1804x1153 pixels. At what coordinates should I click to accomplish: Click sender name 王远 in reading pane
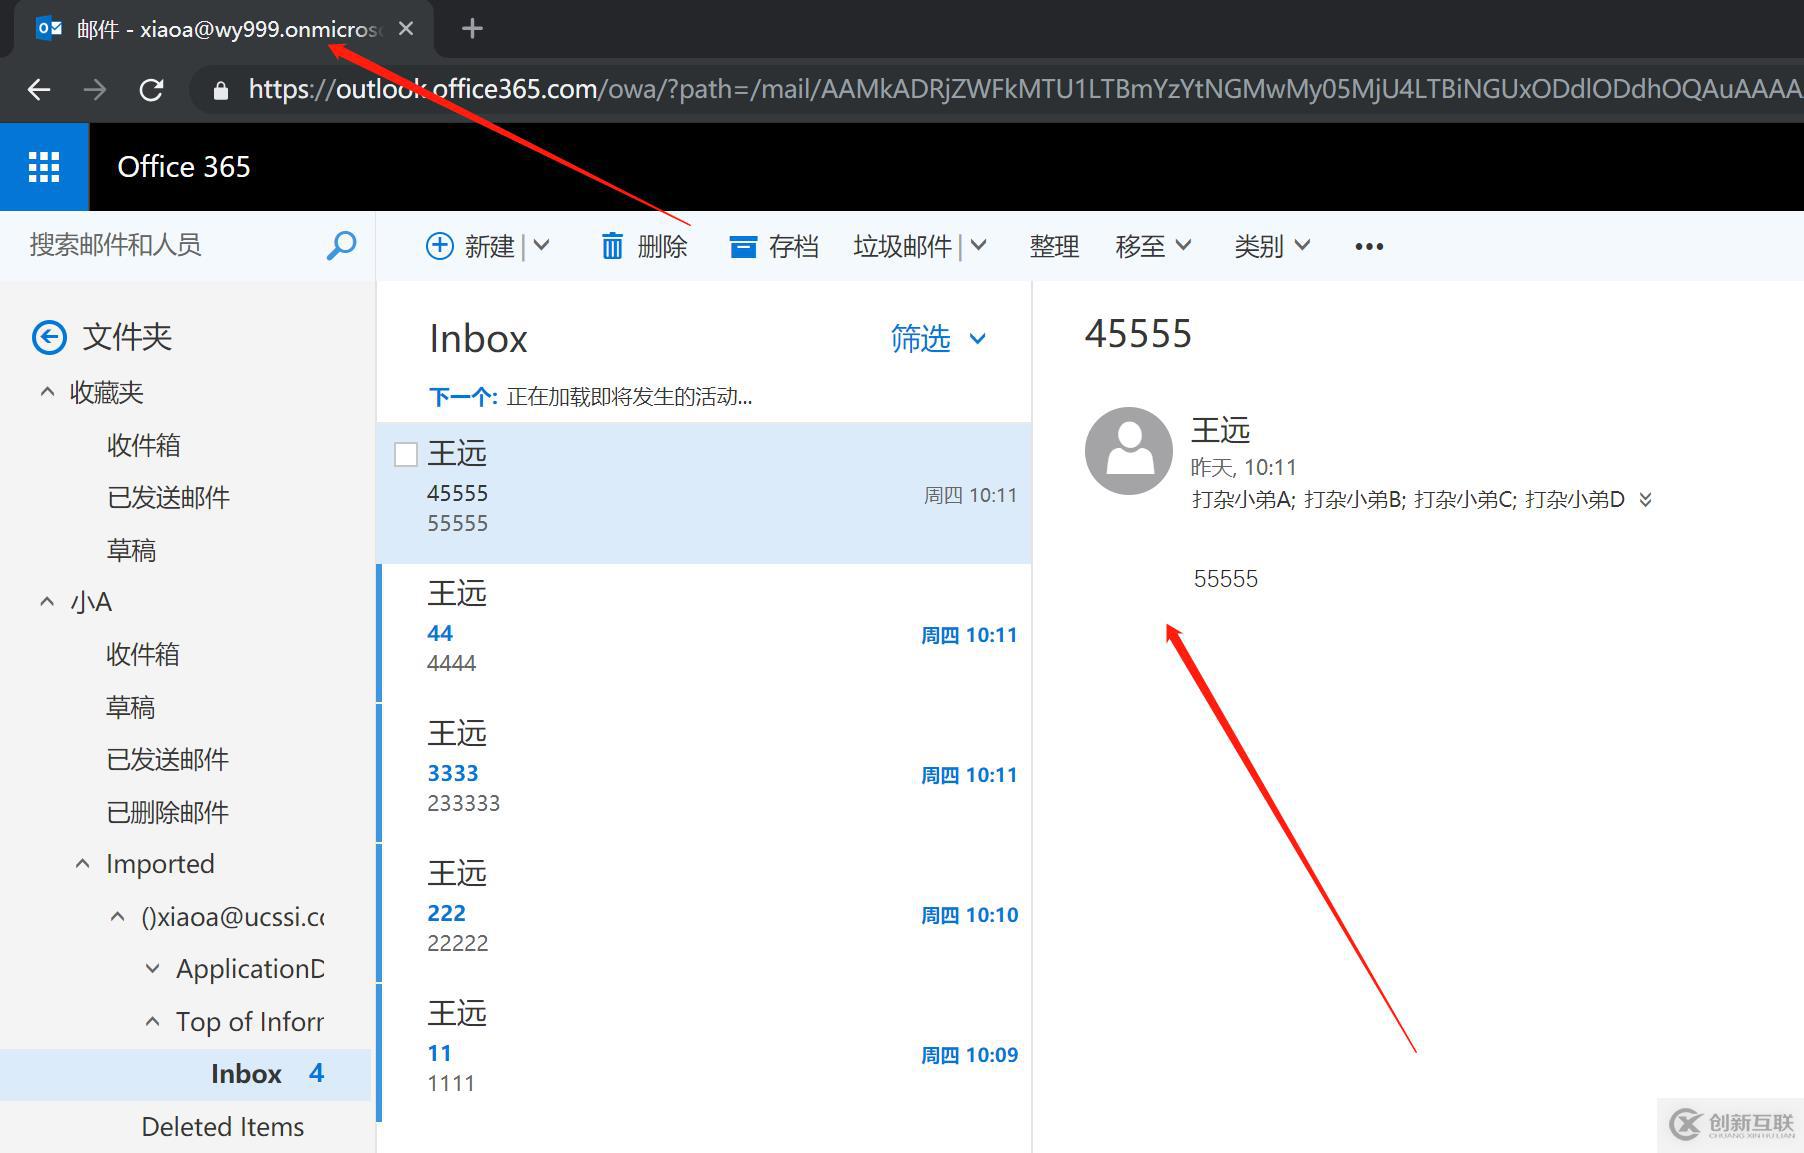[x=1221, y=431]
